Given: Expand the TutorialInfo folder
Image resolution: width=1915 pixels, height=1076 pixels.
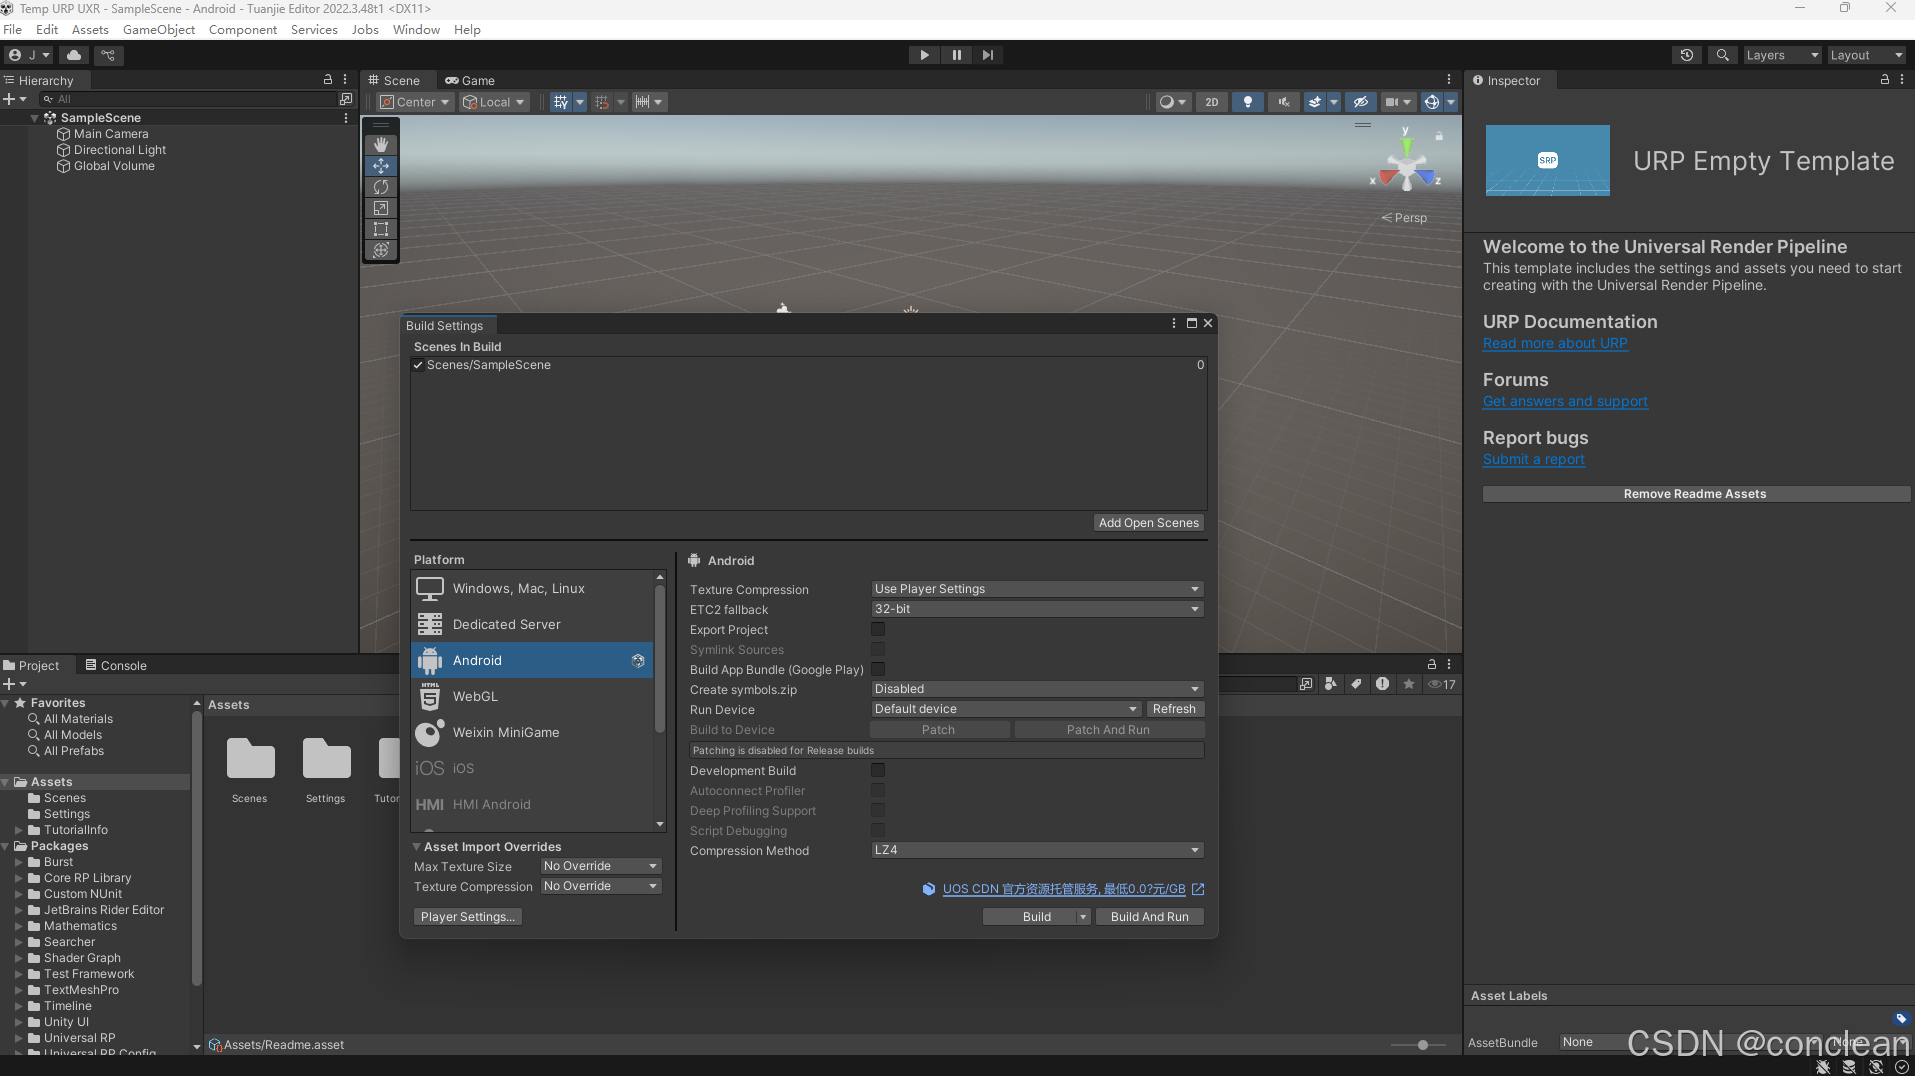Looking at the screenshot, I should click(18, 830).
